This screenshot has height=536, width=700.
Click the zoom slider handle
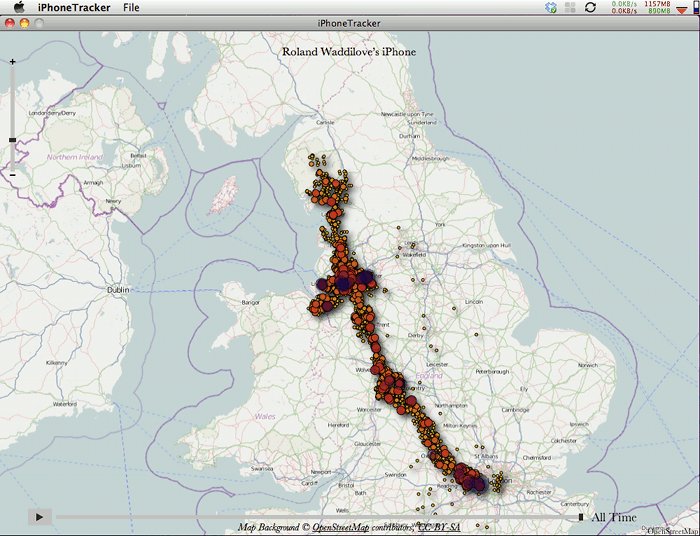click(x=12, y=140)
